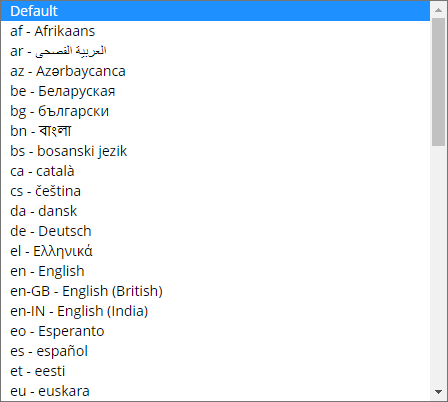Image resolution: width=448 pixels, height=402 pixels.
Task: Select da - dansk entry
Action: point(215,211)
